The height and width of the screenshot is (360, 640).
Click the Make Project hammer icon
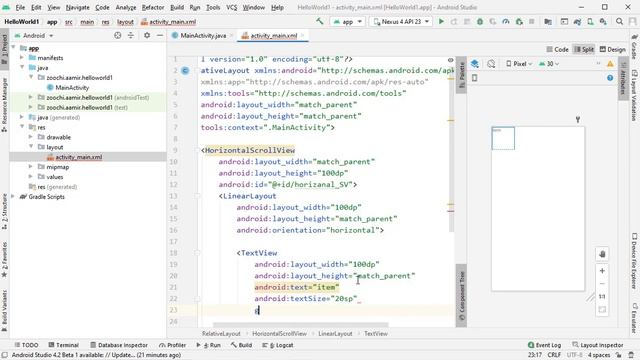pos(320,21)
